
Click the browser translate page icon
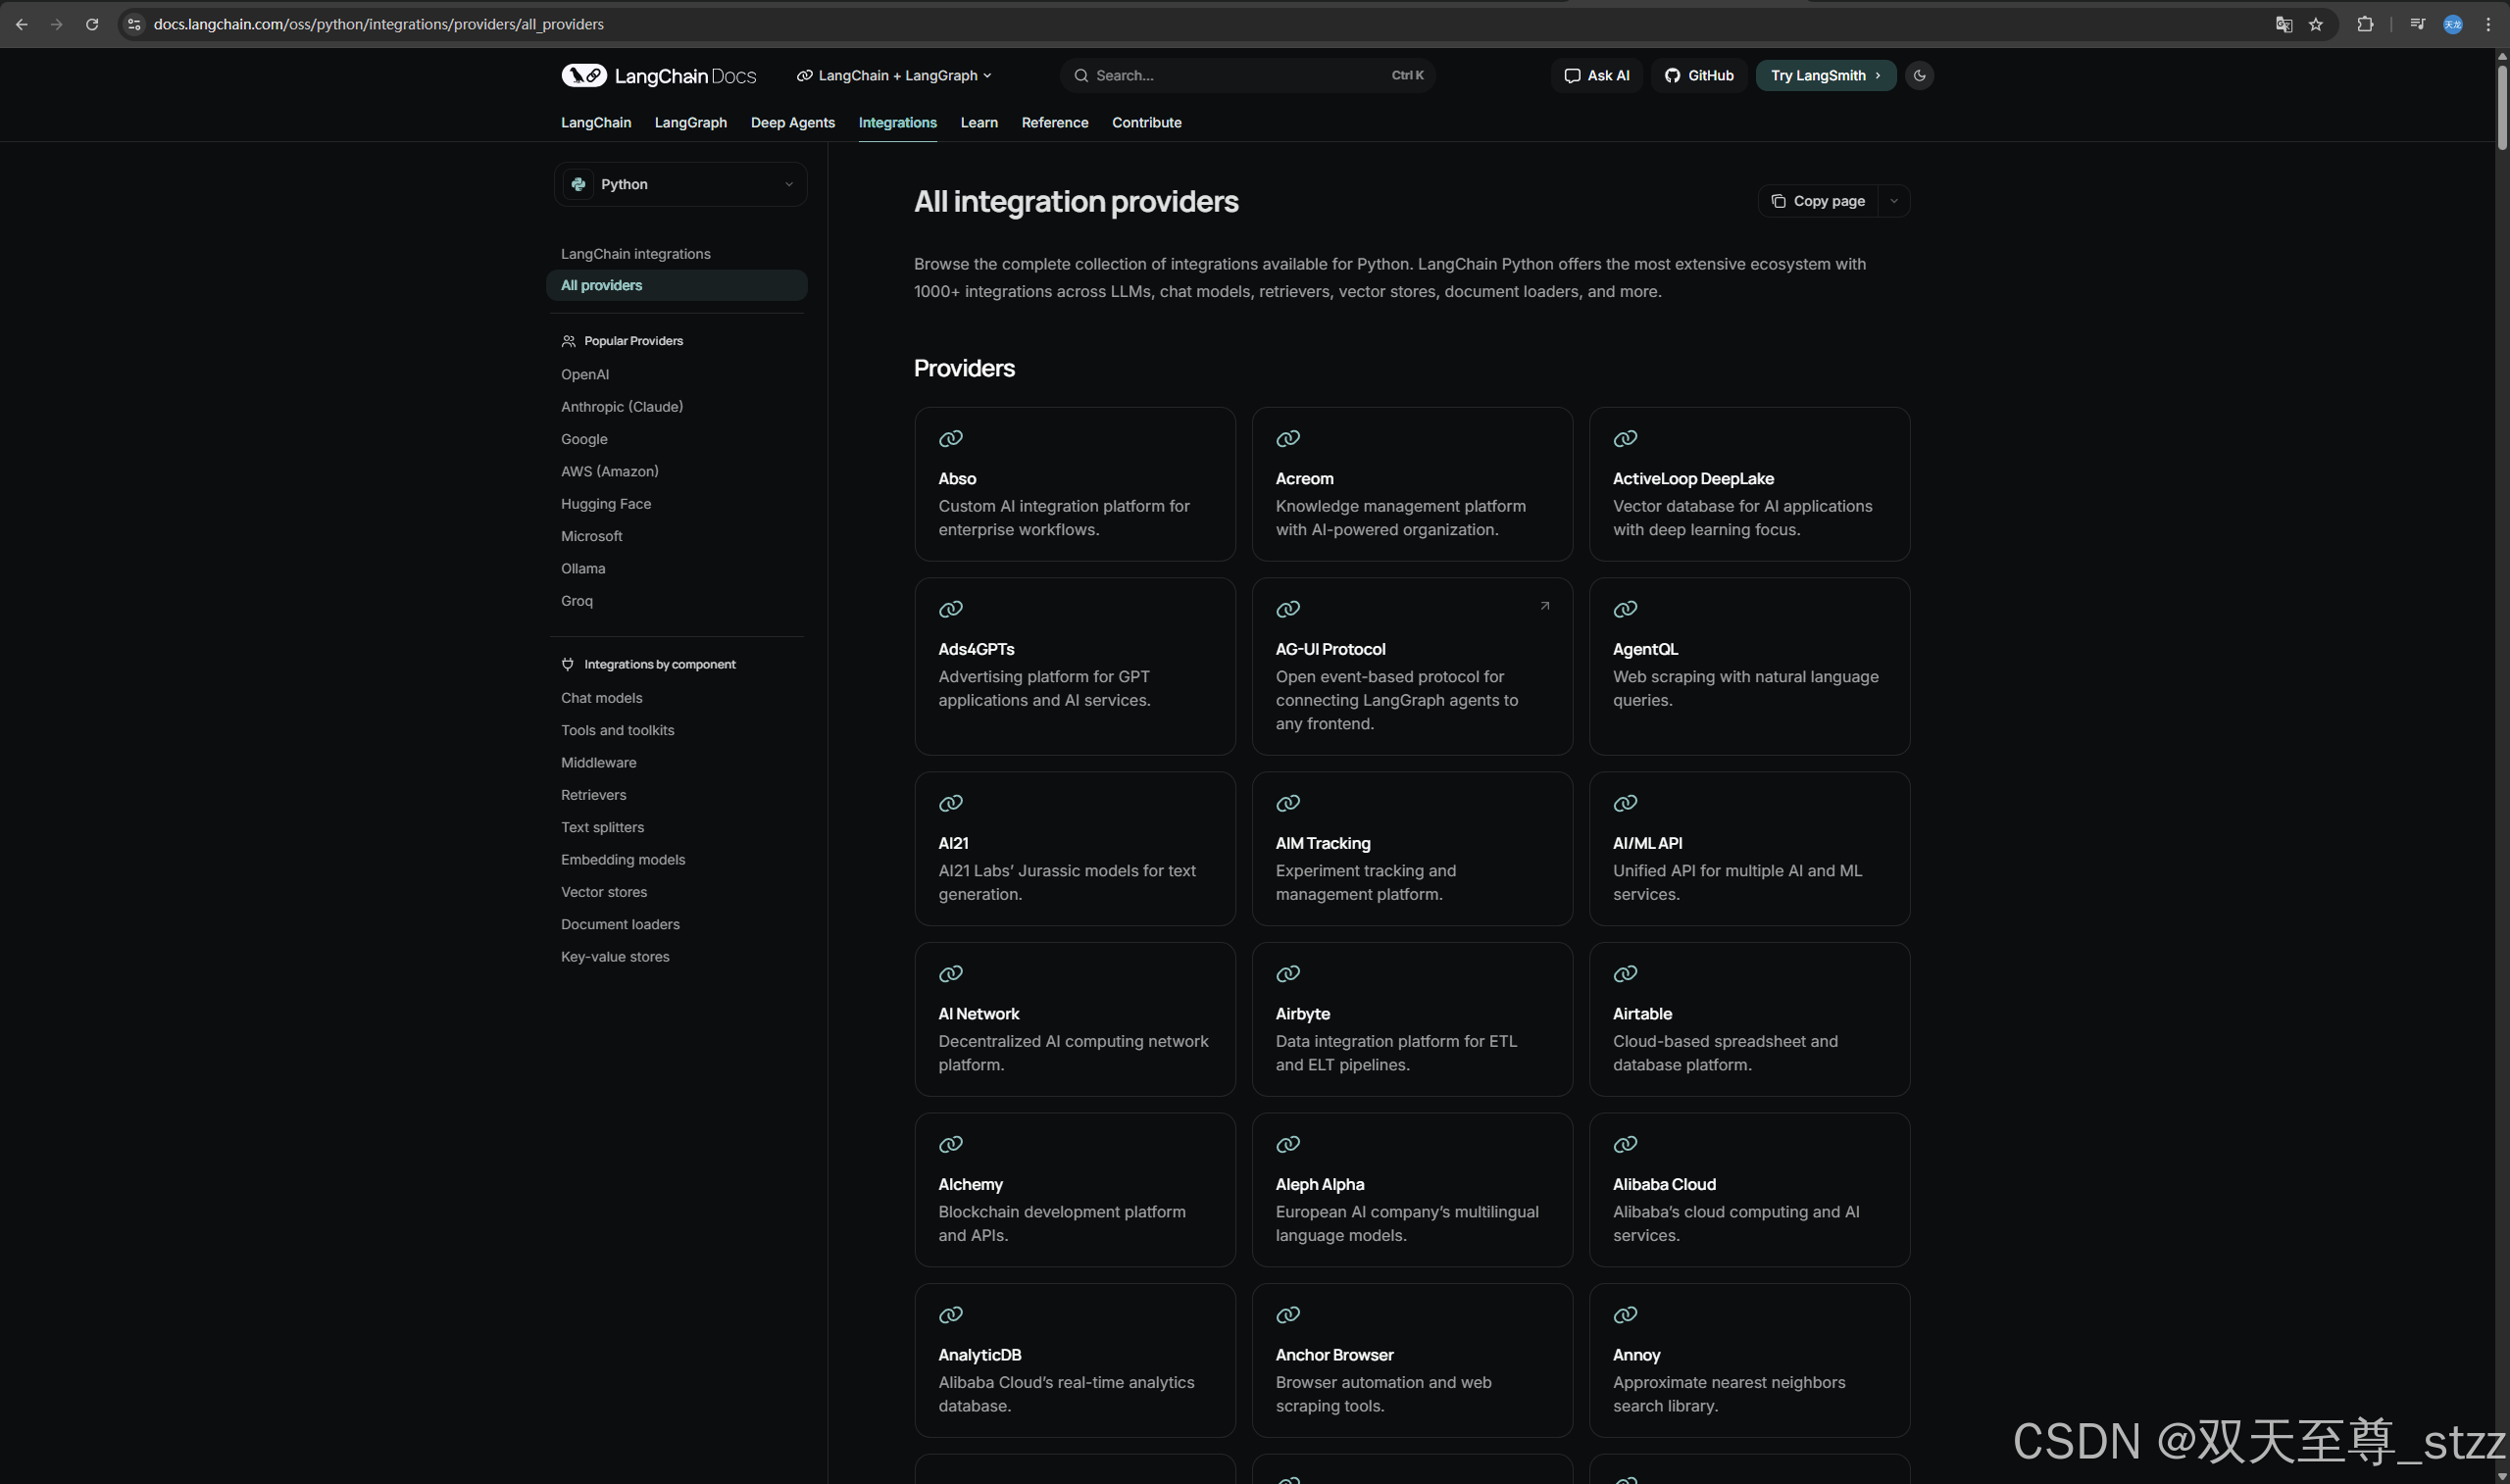coord(2283,24)
